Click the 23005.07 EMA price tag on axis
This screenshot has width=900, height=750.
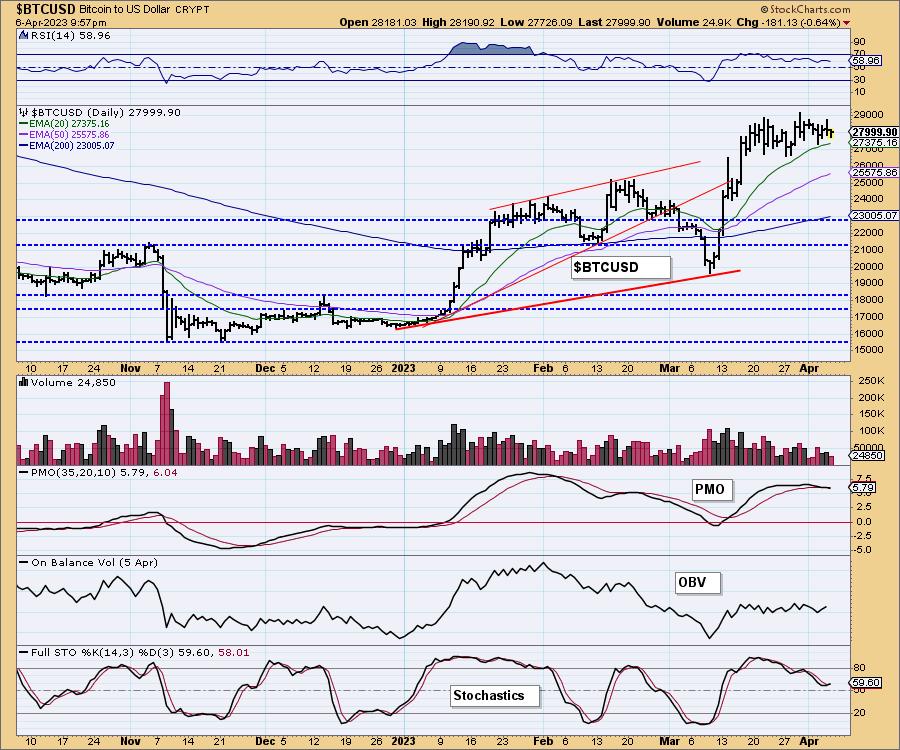click(875, 215)
